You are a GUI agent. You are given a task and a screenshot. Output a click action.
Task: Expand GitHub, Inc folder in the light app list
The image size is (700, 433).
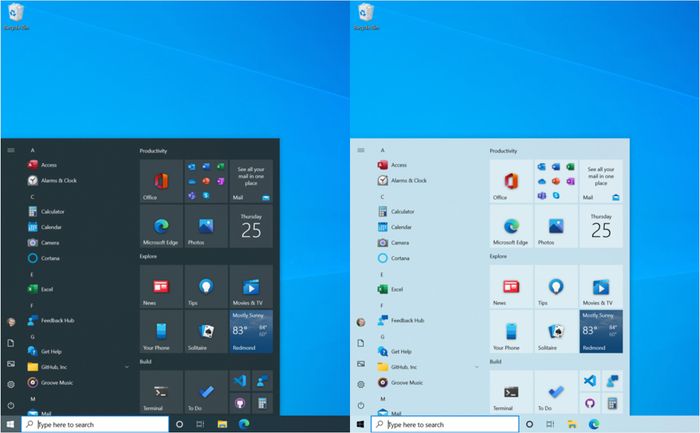click(x=477, y=367)
